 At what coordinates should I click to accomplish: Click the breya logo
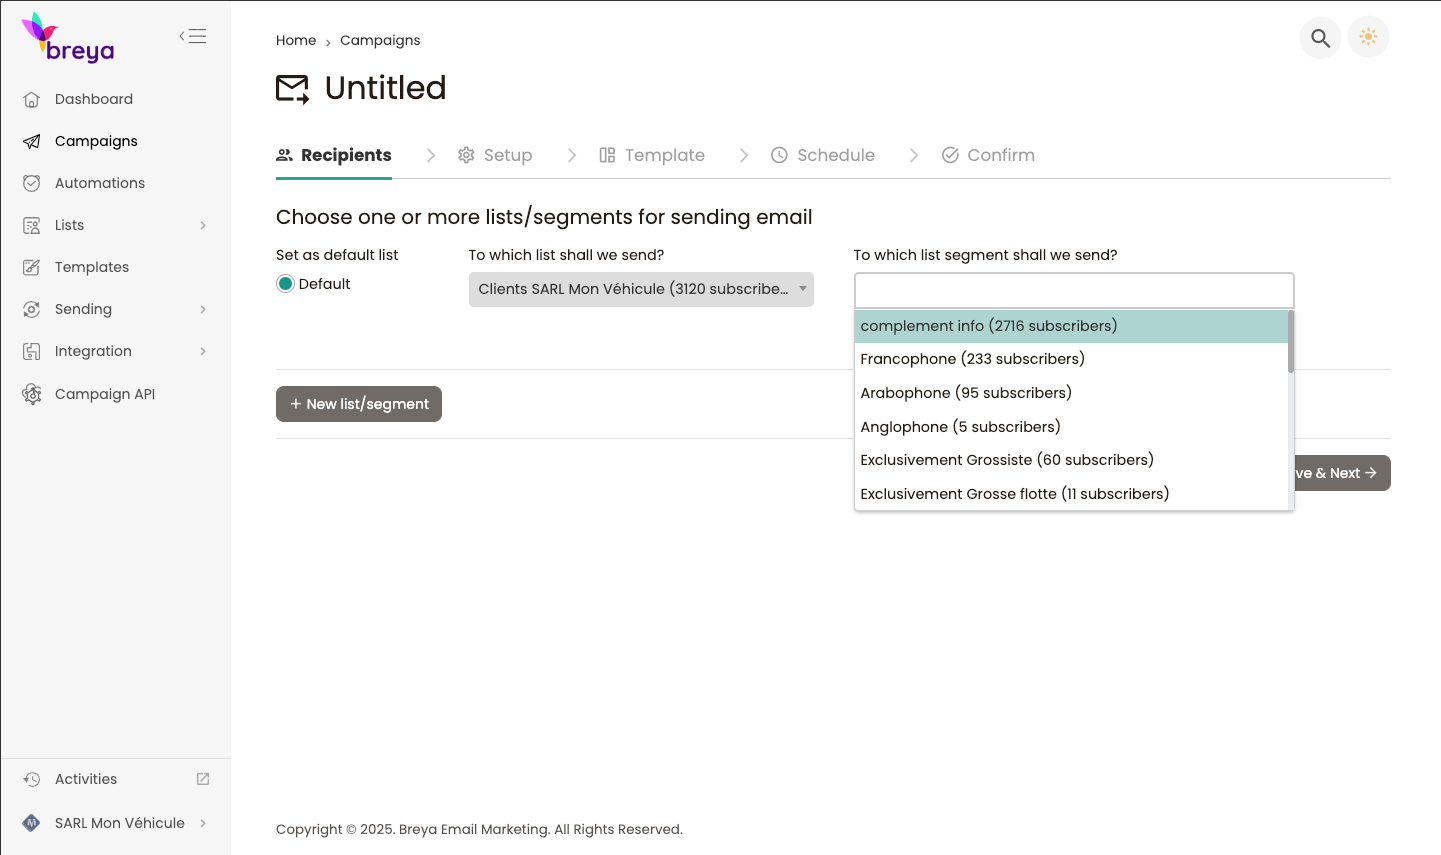[68, 38]
